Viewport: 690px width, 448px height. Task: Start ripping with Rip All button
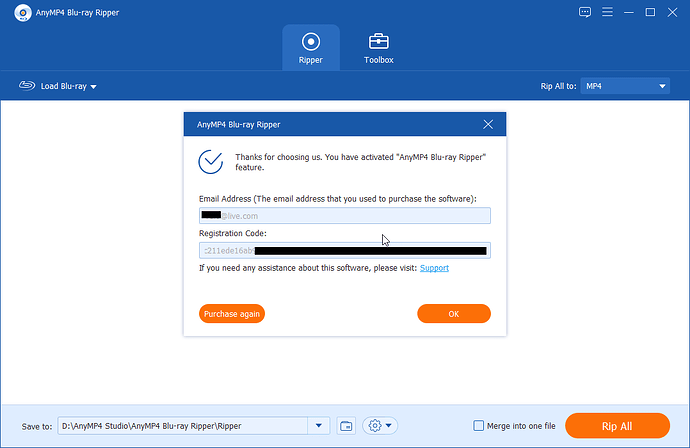click(x=617, y=426)
